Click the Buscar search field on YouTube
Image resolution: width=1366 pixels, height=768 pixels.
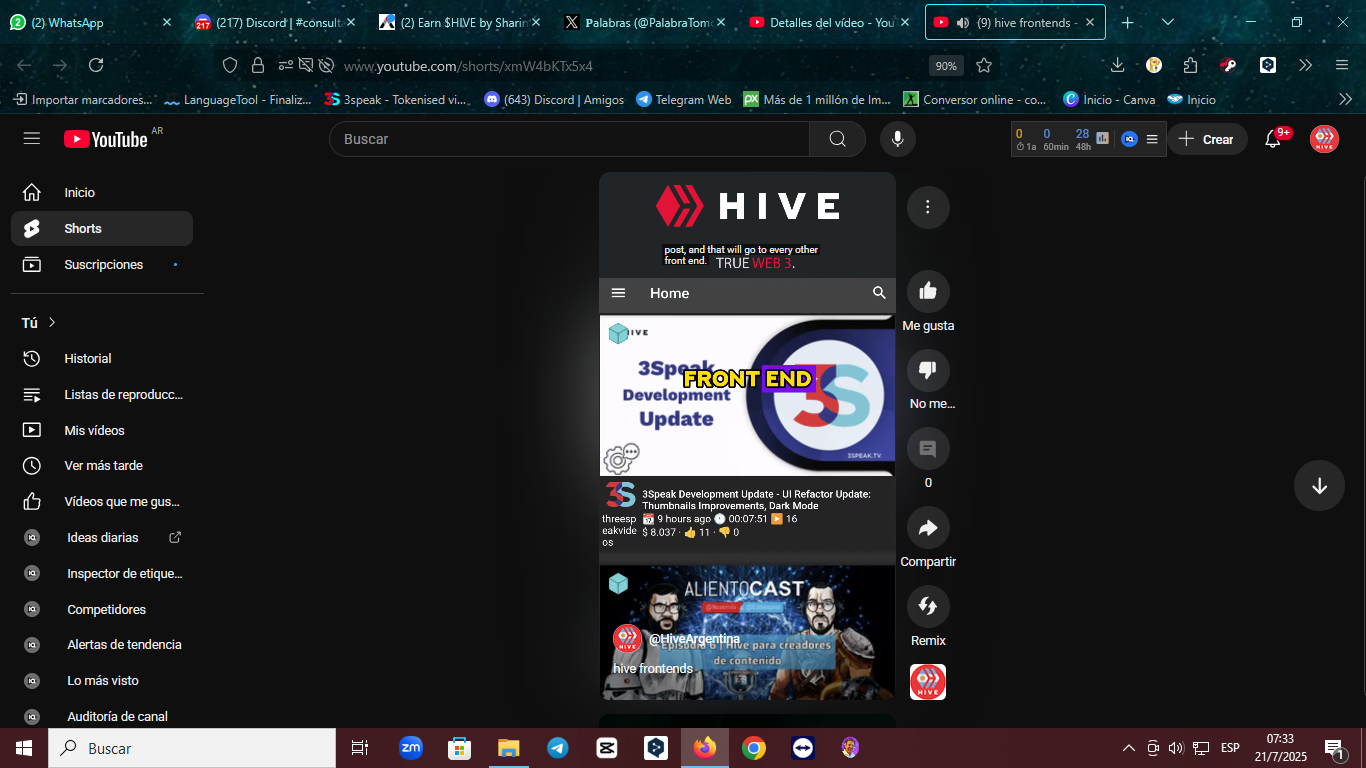click(x=569, y=139)
